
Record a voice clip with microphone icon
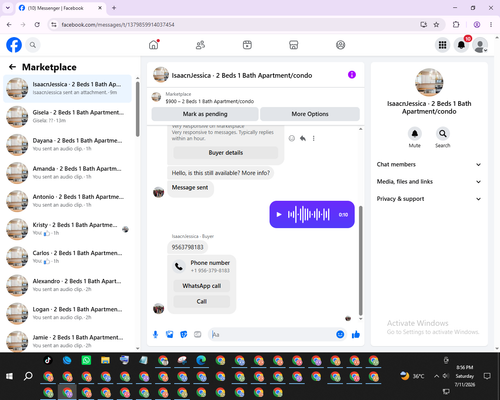155,334
